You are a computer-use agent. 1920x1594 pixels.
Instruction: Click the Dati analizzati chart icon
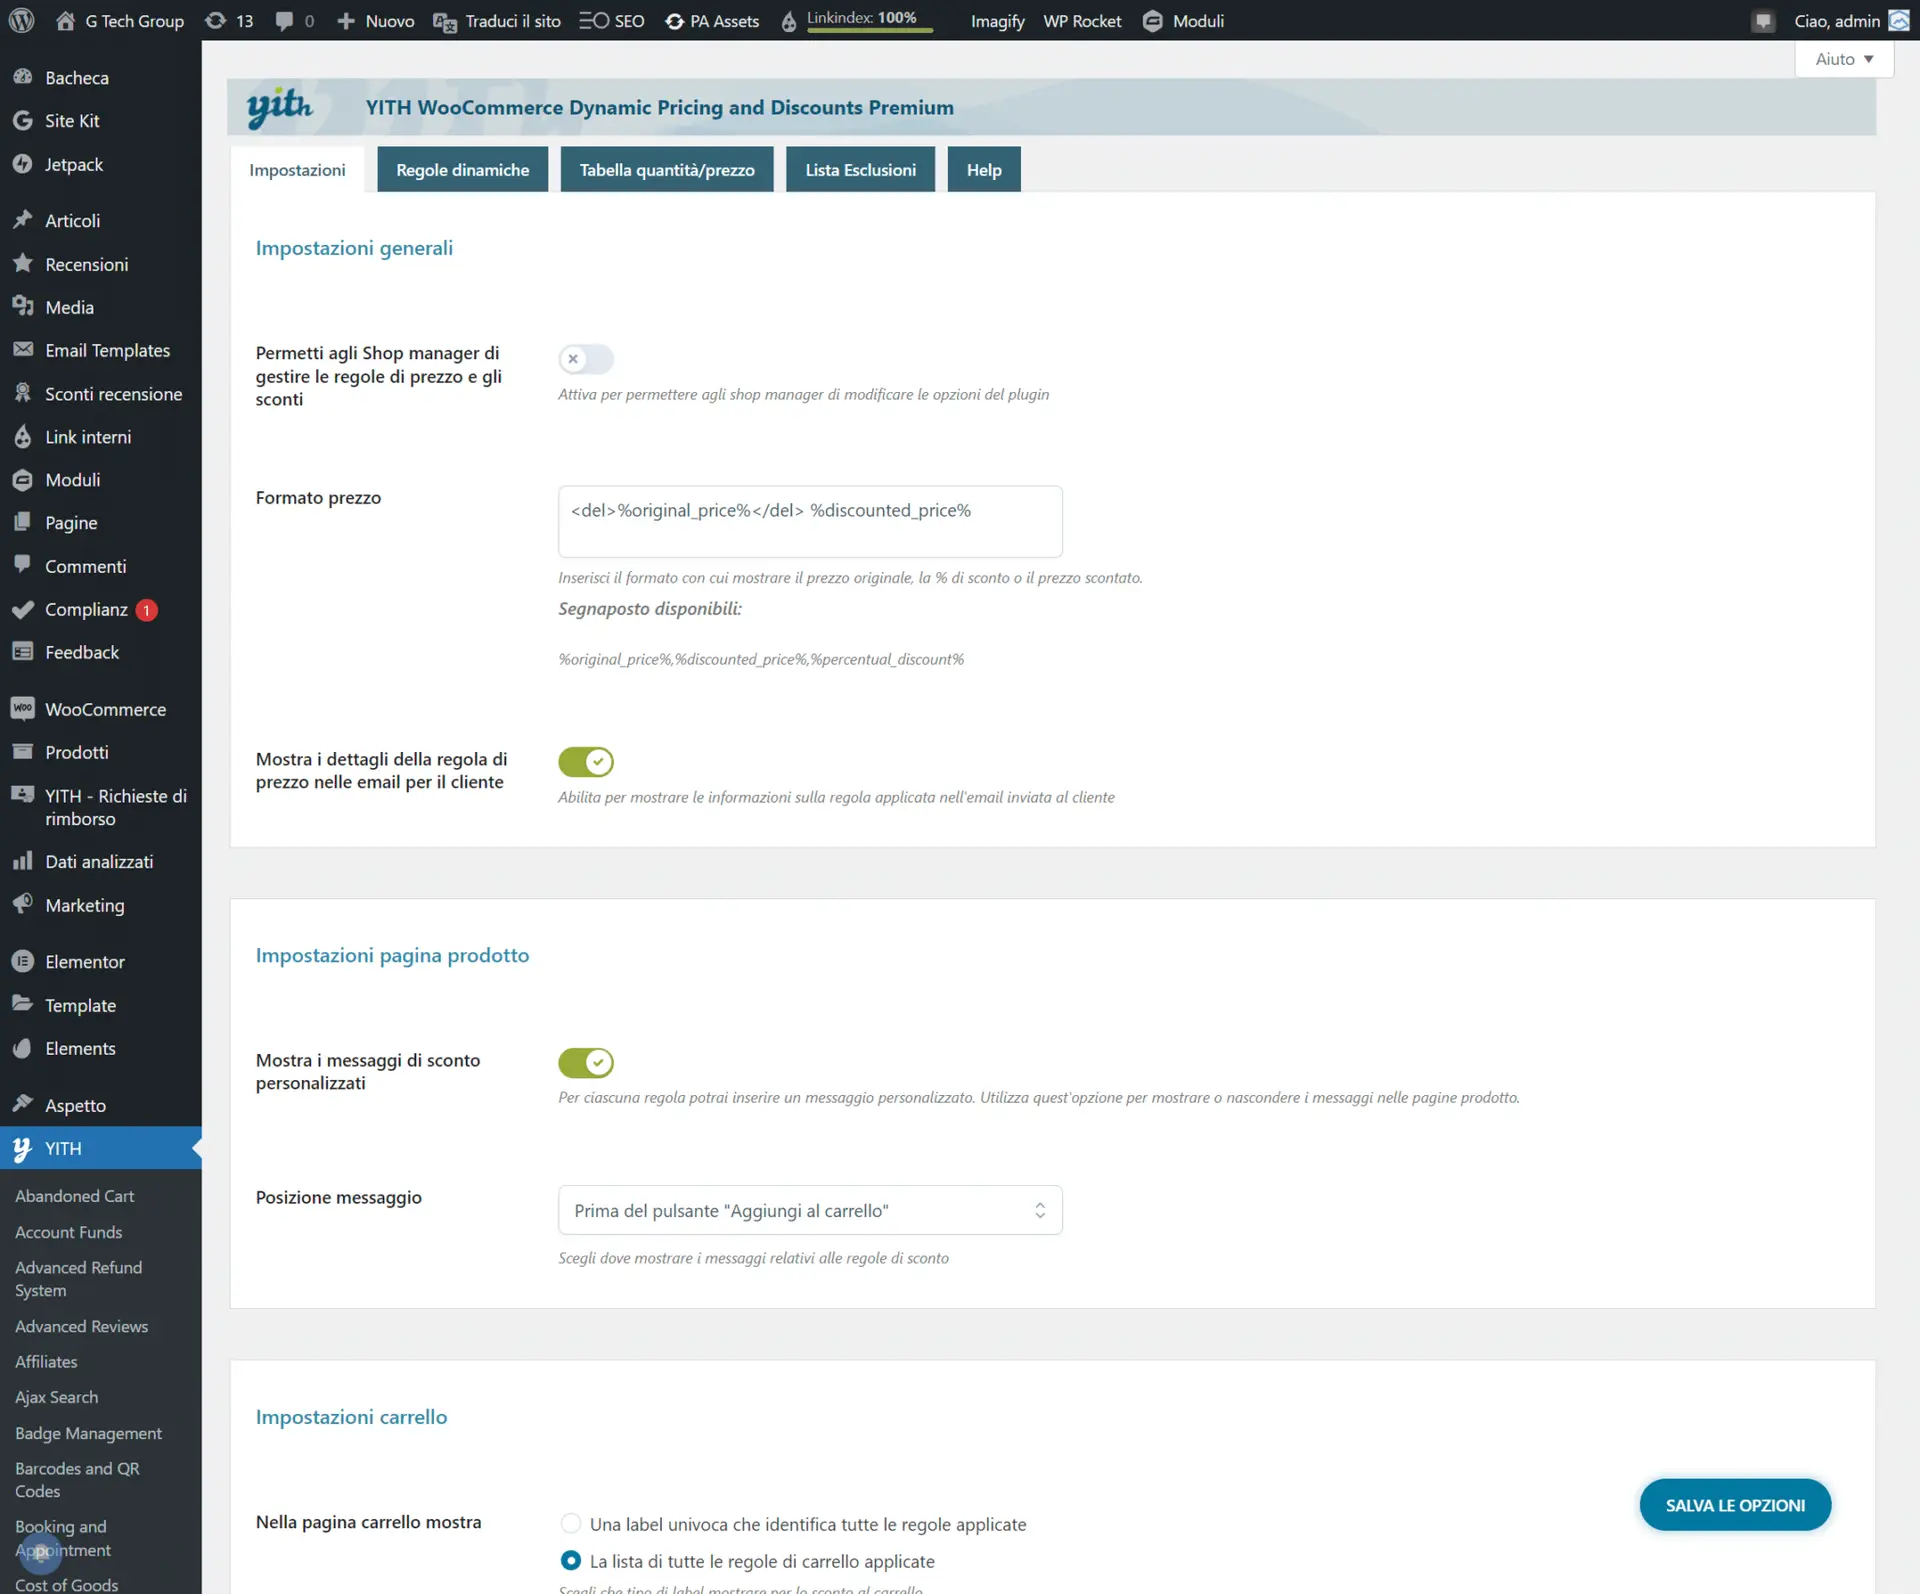tap(23, 861)
